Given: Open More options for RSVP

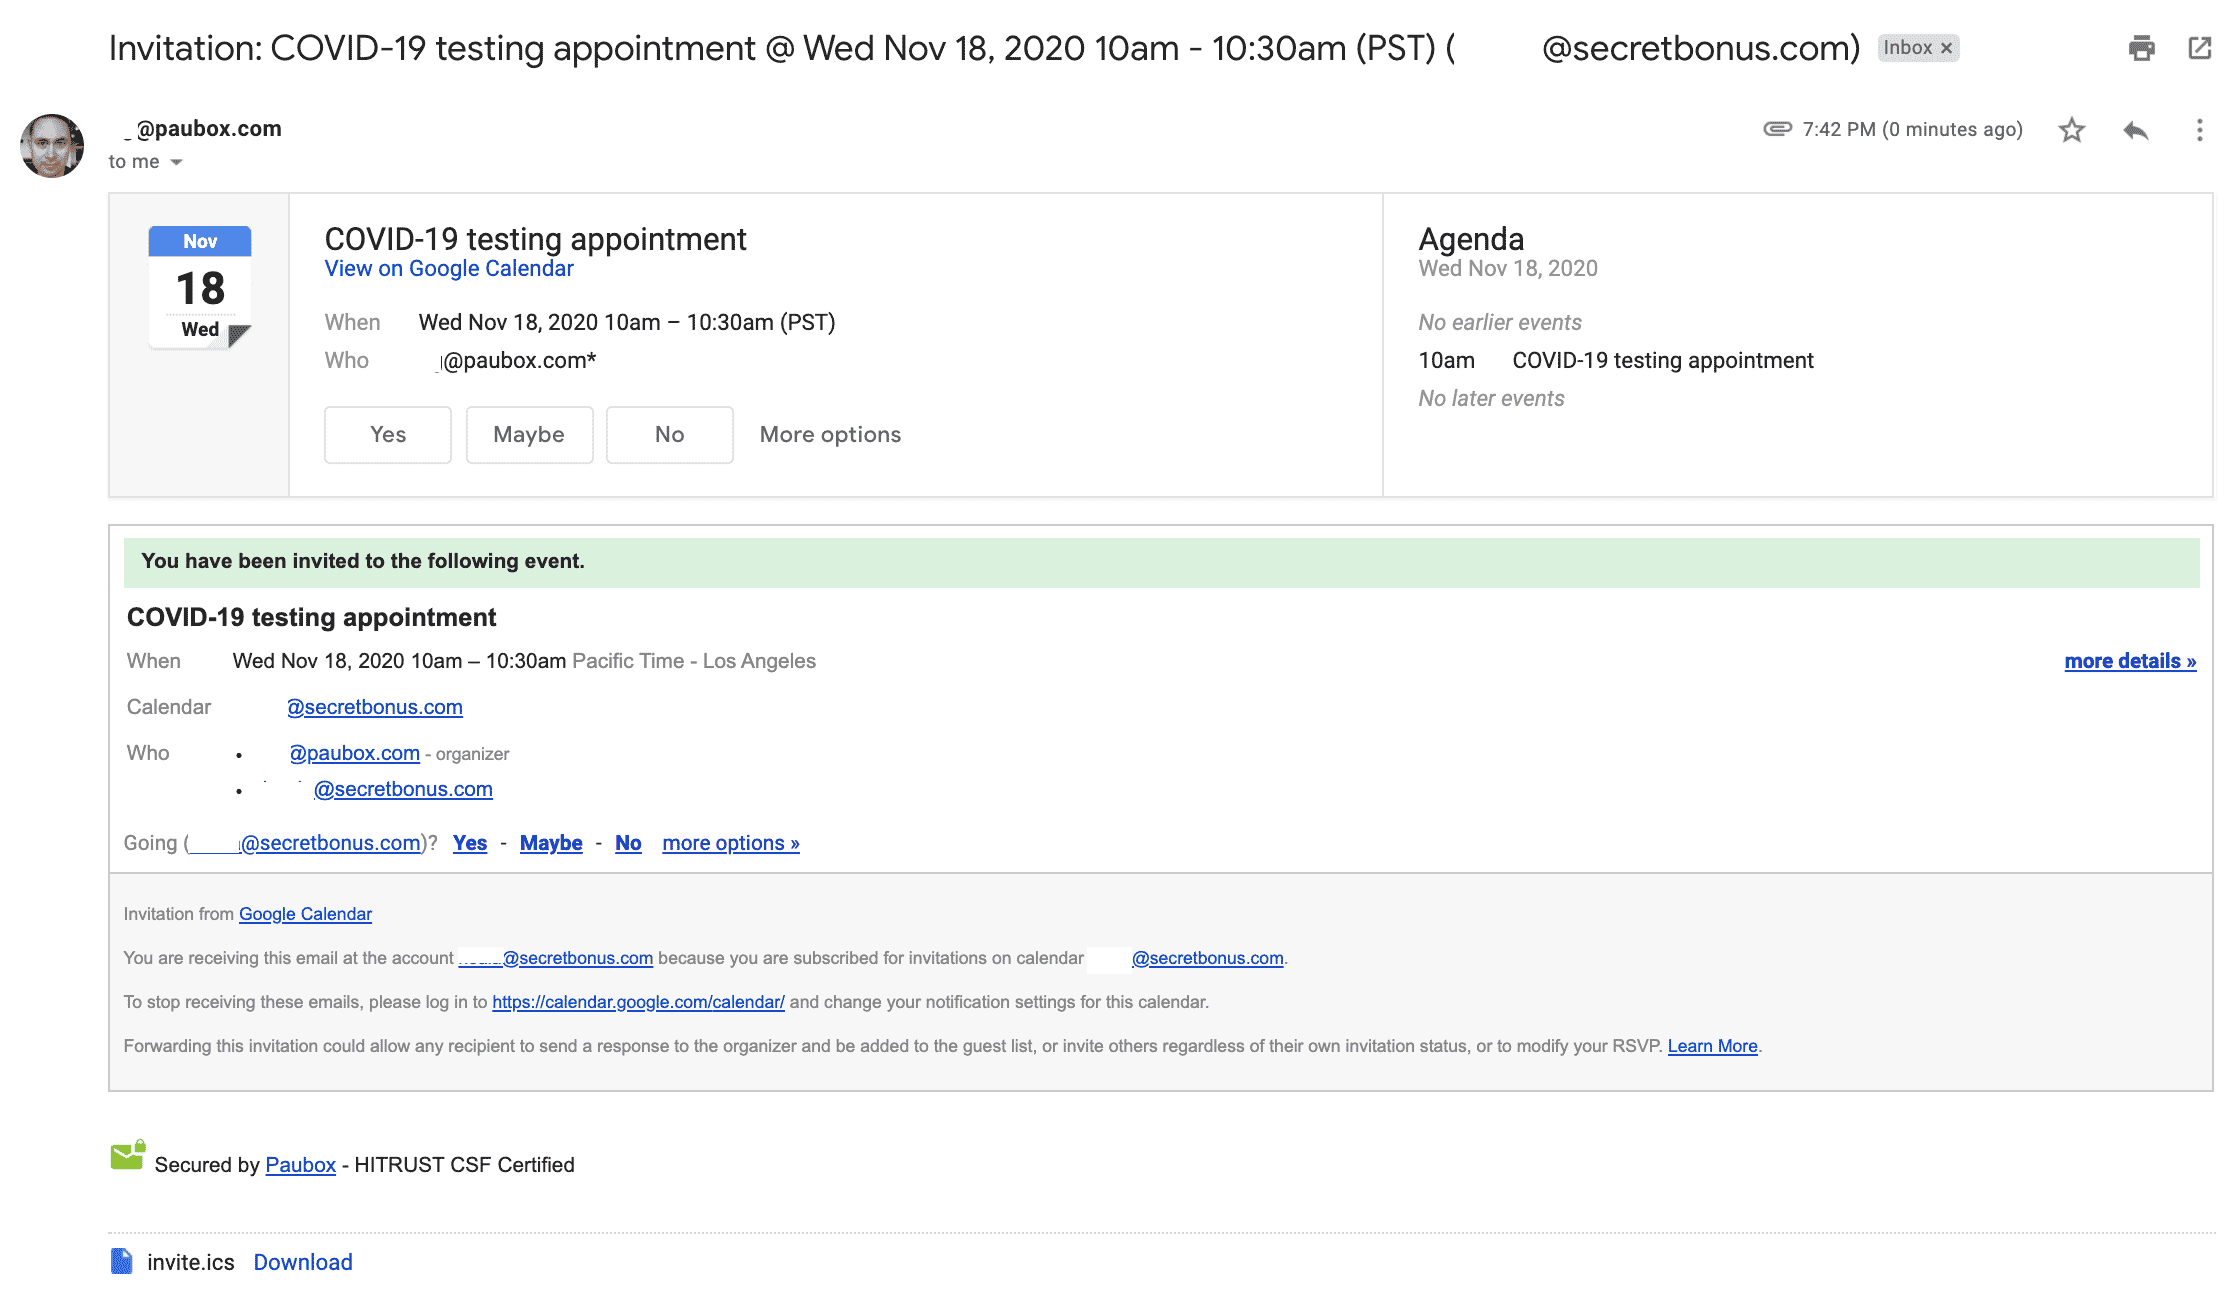Looking at the screenshot, I should (830, 434).
